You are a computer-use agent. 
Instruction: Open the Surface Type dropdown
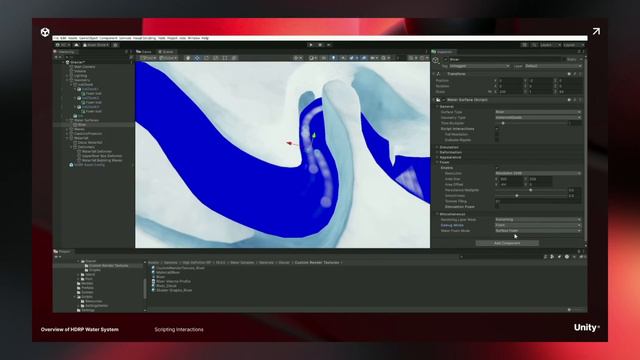pyautogui.click(x=538, y=112)
